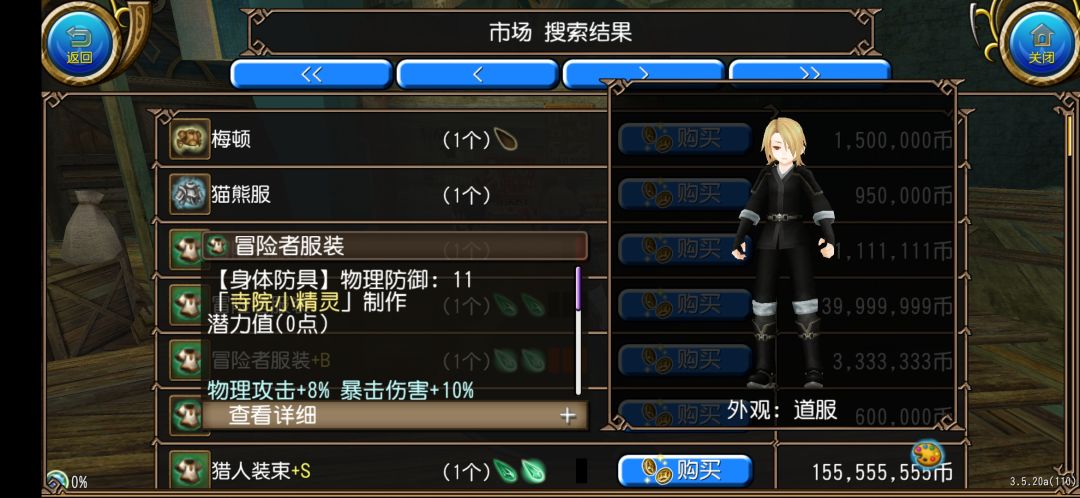Select the 梅顿 item icon
Image resolution: width=1080 pixels, height=498 pixels.
coord(189,139)
